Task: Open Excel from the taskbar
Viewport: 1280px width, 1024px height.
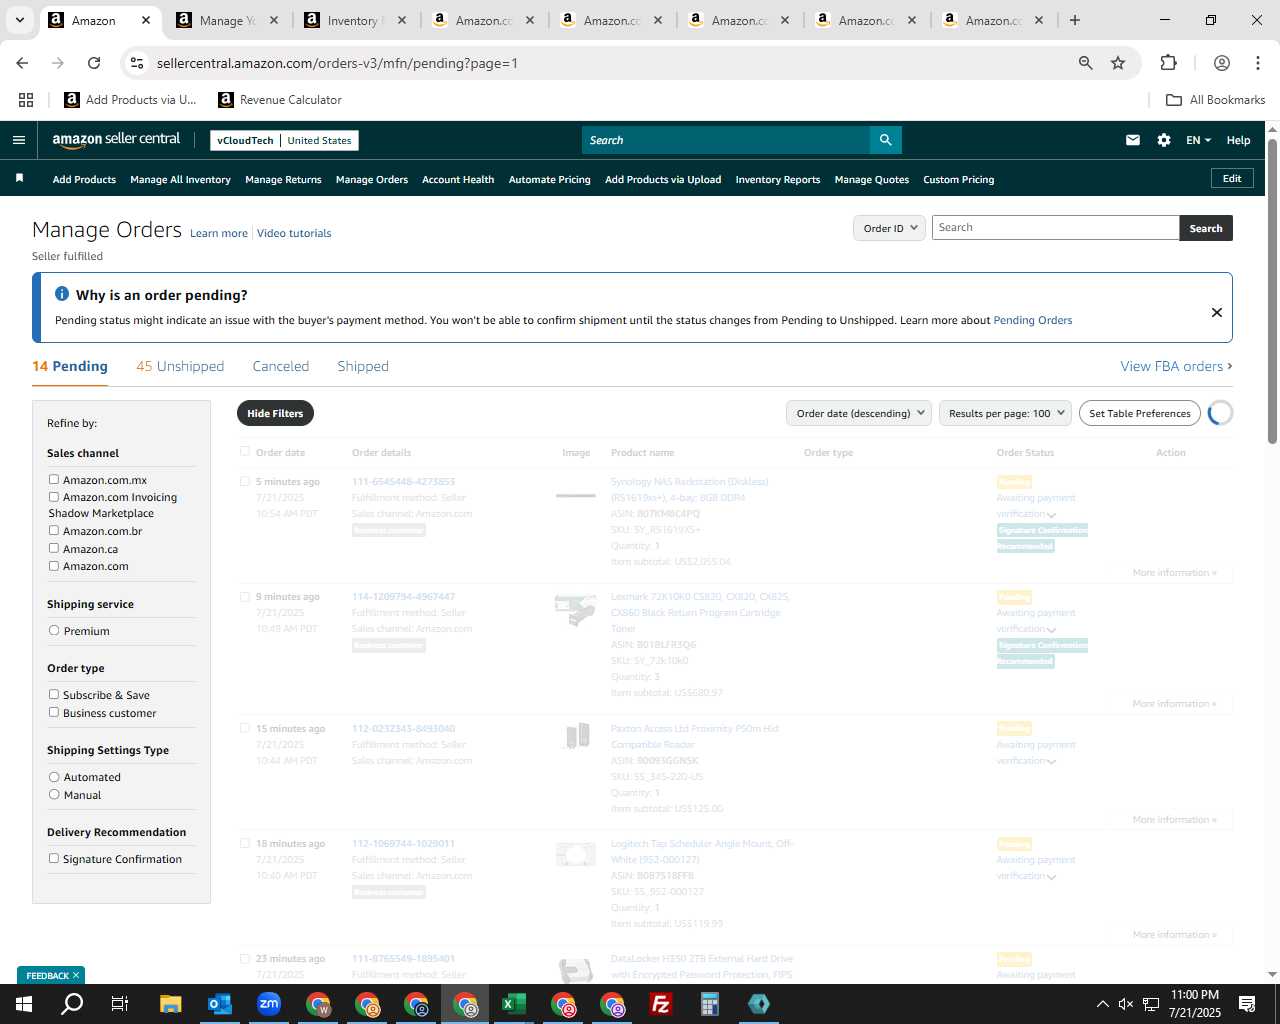Action: click(514, 1004)
